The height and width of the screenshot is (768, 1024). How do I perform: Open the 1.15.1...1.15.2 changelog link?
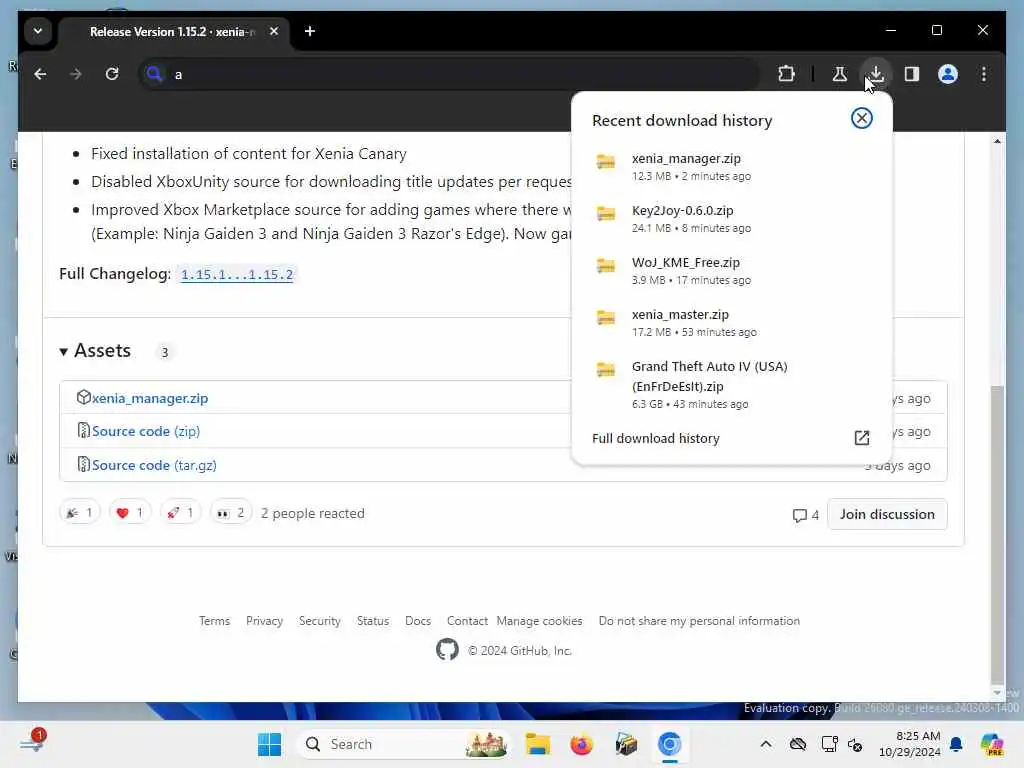(x=237, y=274)
